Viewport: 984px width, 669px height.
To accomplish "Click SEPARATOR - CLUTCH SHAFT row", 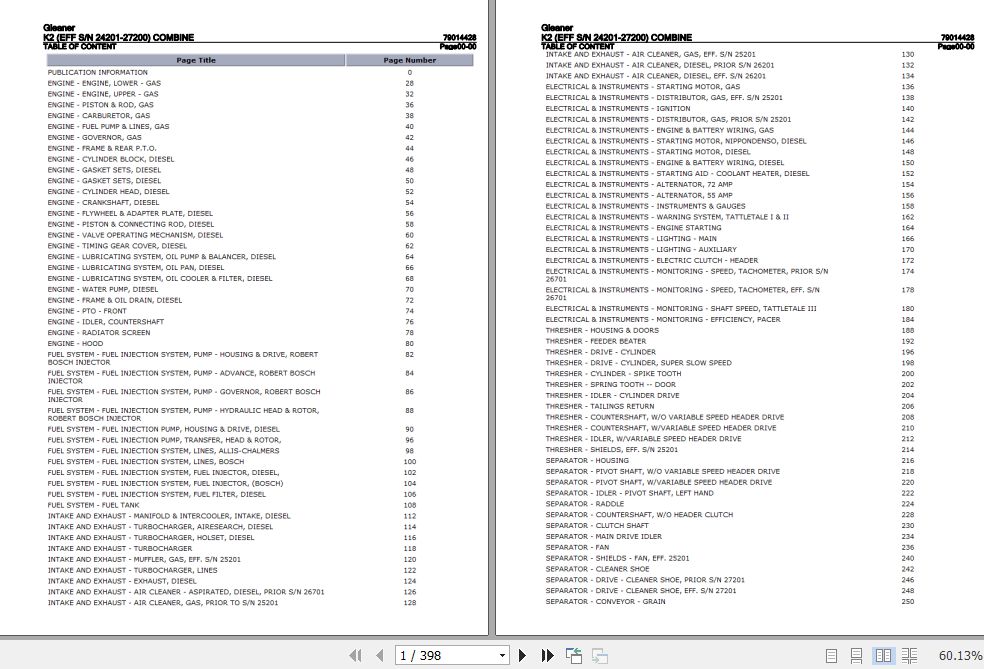I will pos(597,525).
